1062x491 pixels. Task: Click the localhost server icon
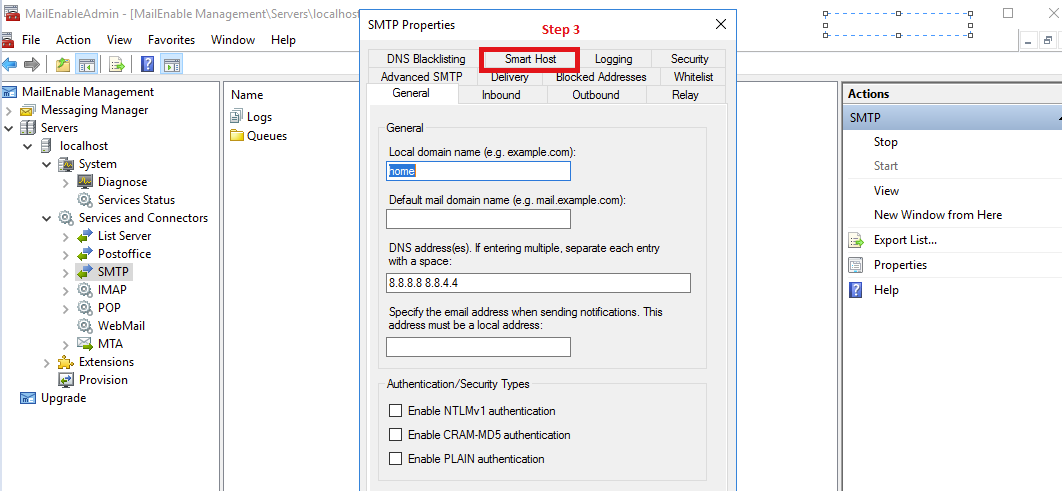[x=47, y=146]
